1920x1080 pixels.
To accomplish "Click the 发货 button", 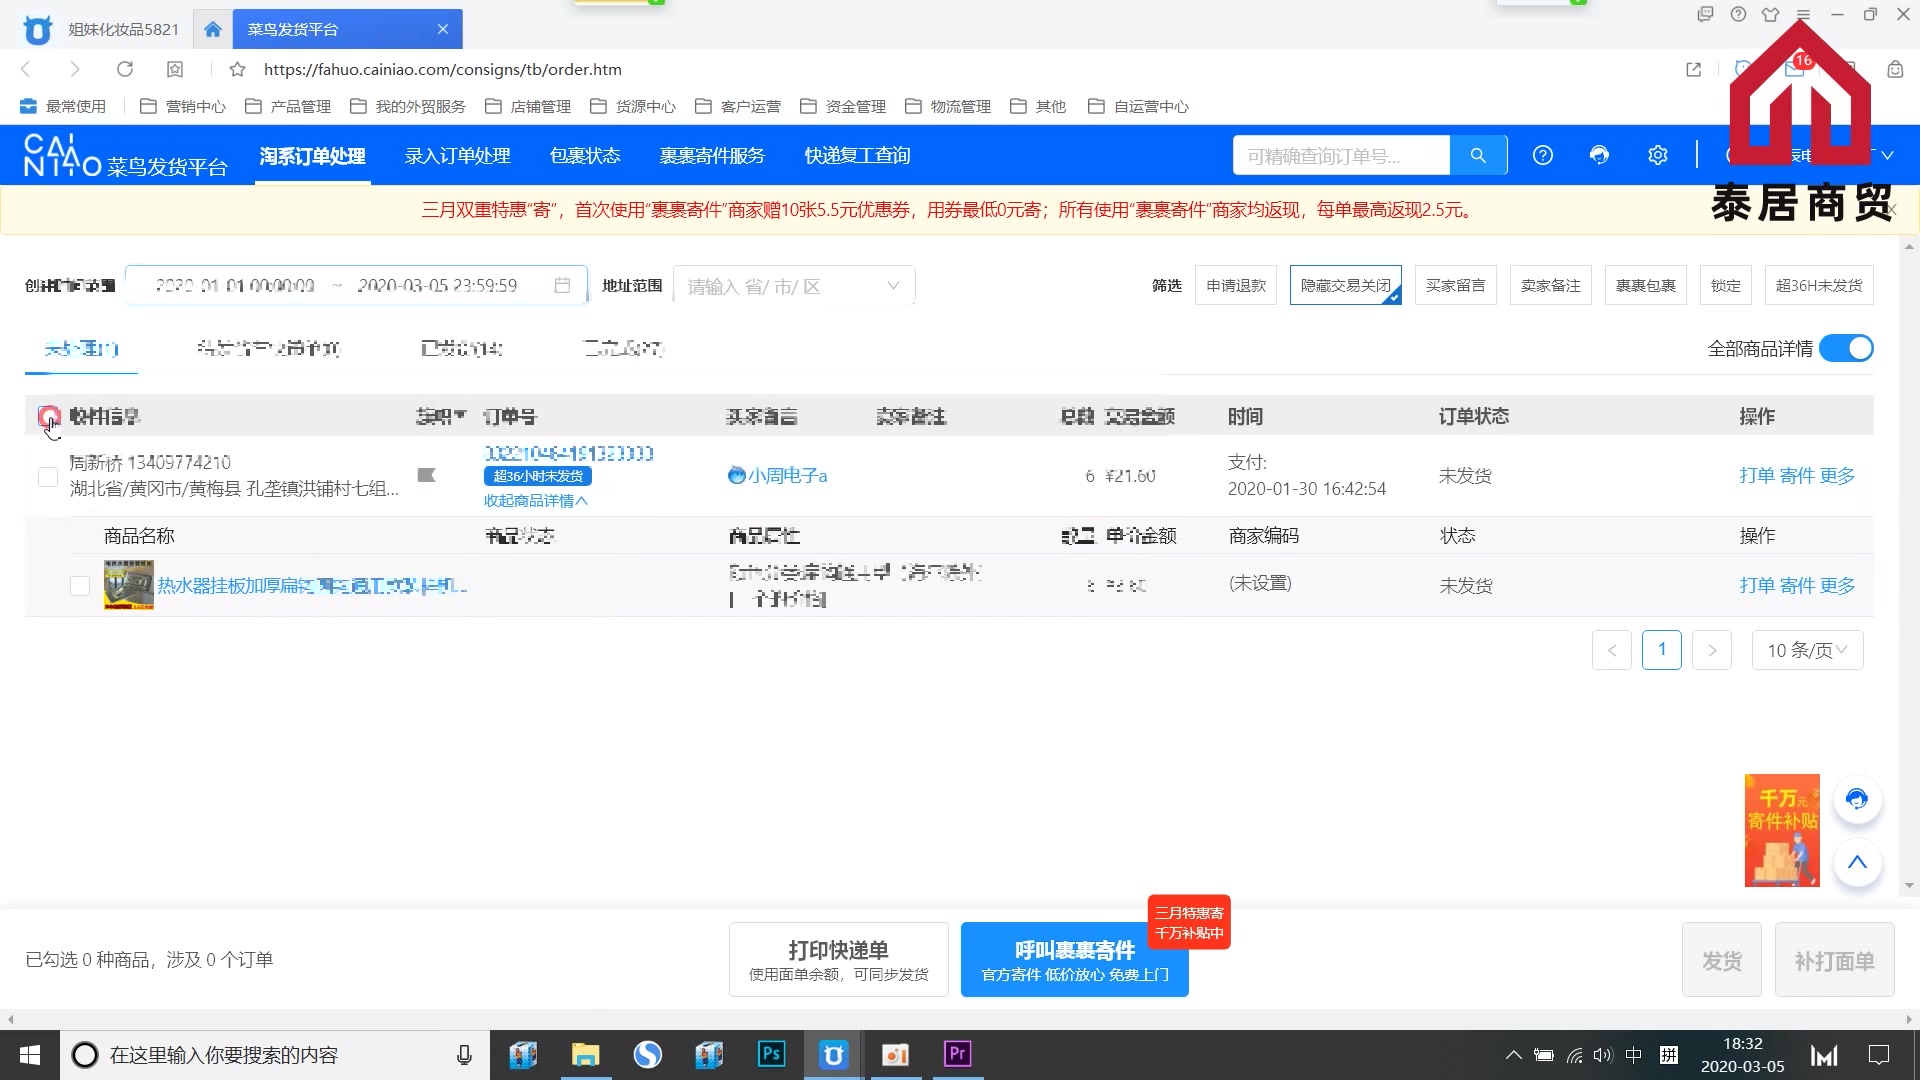I will (1721, 959).
